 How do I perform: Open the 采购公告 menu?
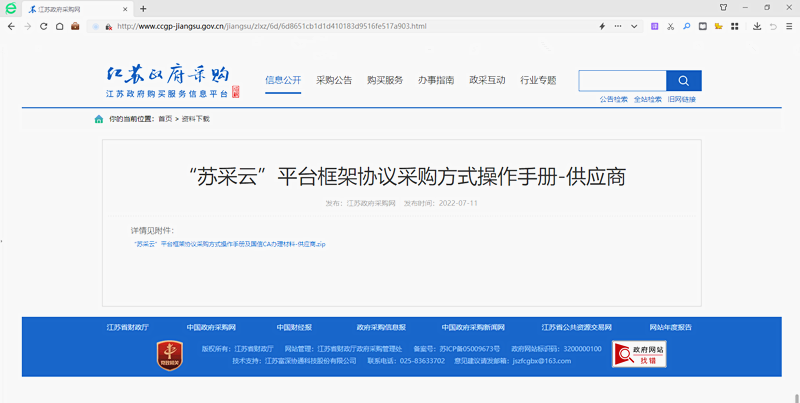(334, 80)
